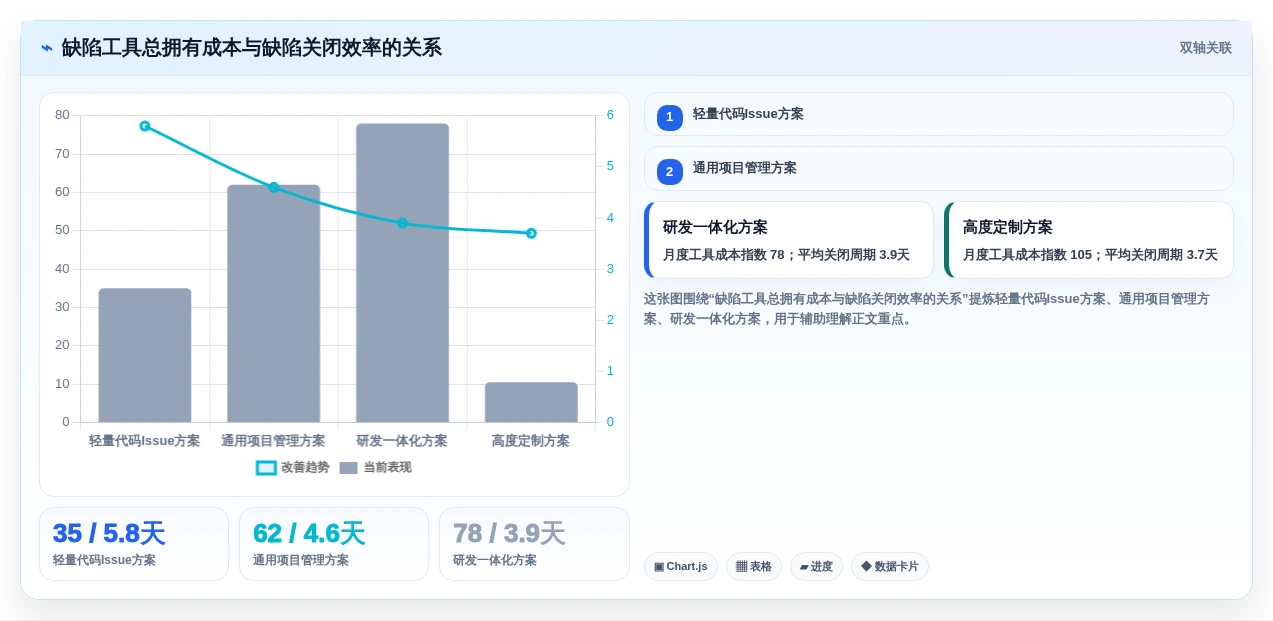Screen dimensions: 1273x621
Task: Click the grid icon in the 表格 chip
Action: coord(741,567)
